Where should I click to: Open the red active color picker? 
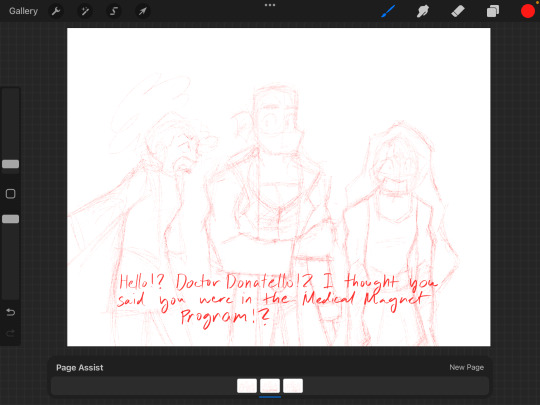tap(528, 11)
